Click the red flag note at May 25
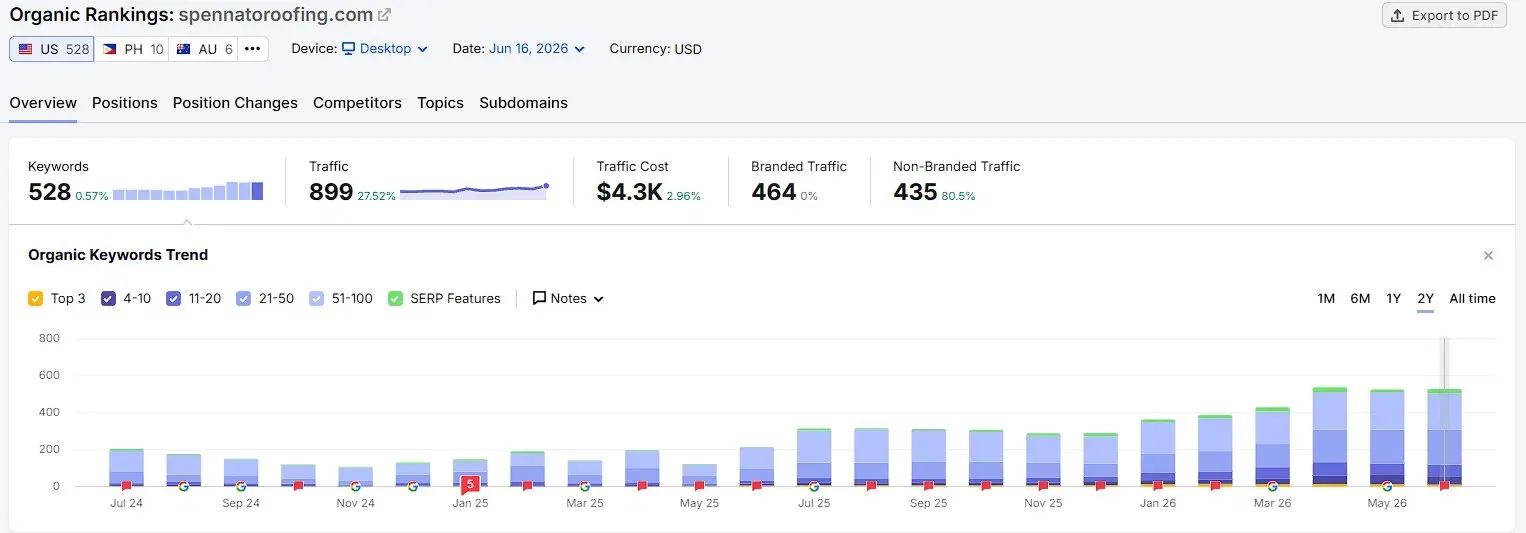 (699, 486)
